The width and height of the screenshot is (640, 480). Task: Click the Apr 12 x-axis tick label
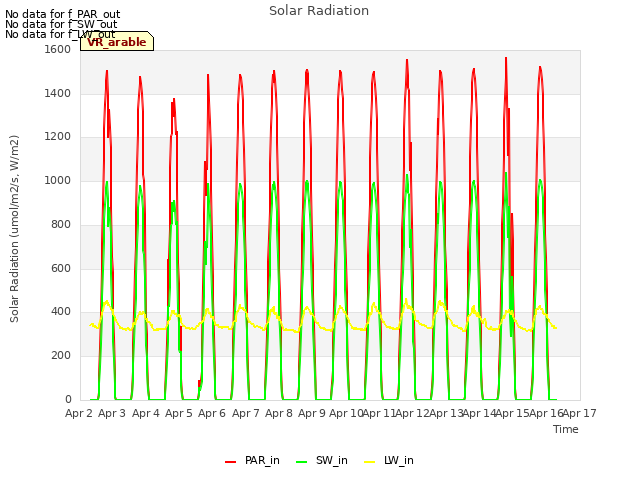tap(413, 413)
